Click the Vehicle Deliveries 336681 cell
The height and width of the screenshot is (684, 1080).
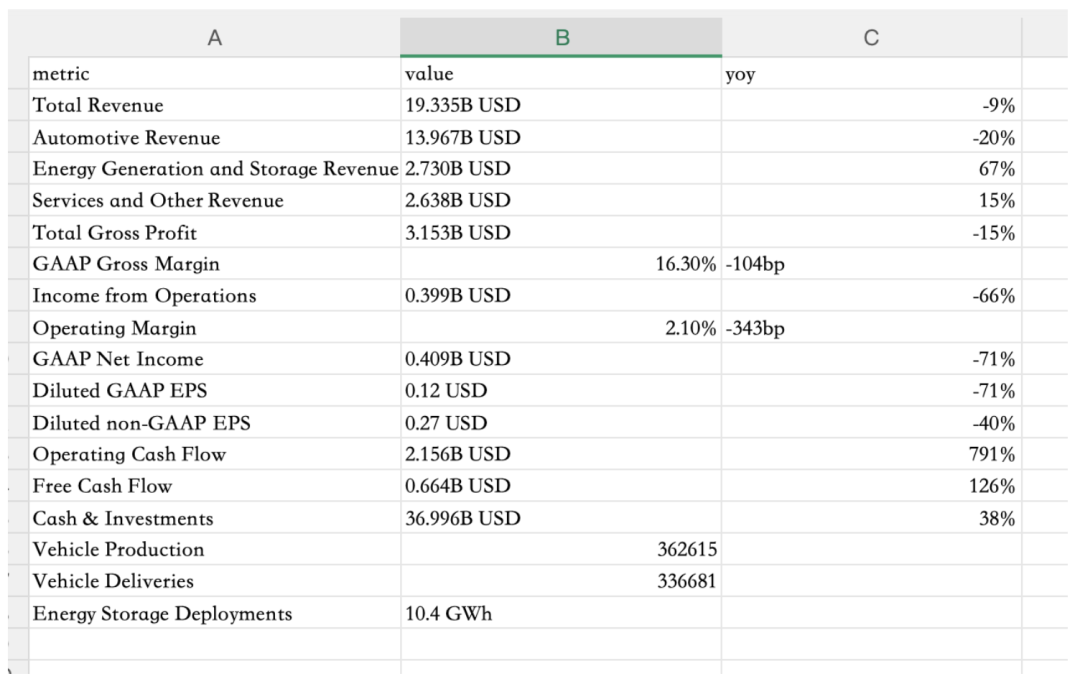coord(561,581)
